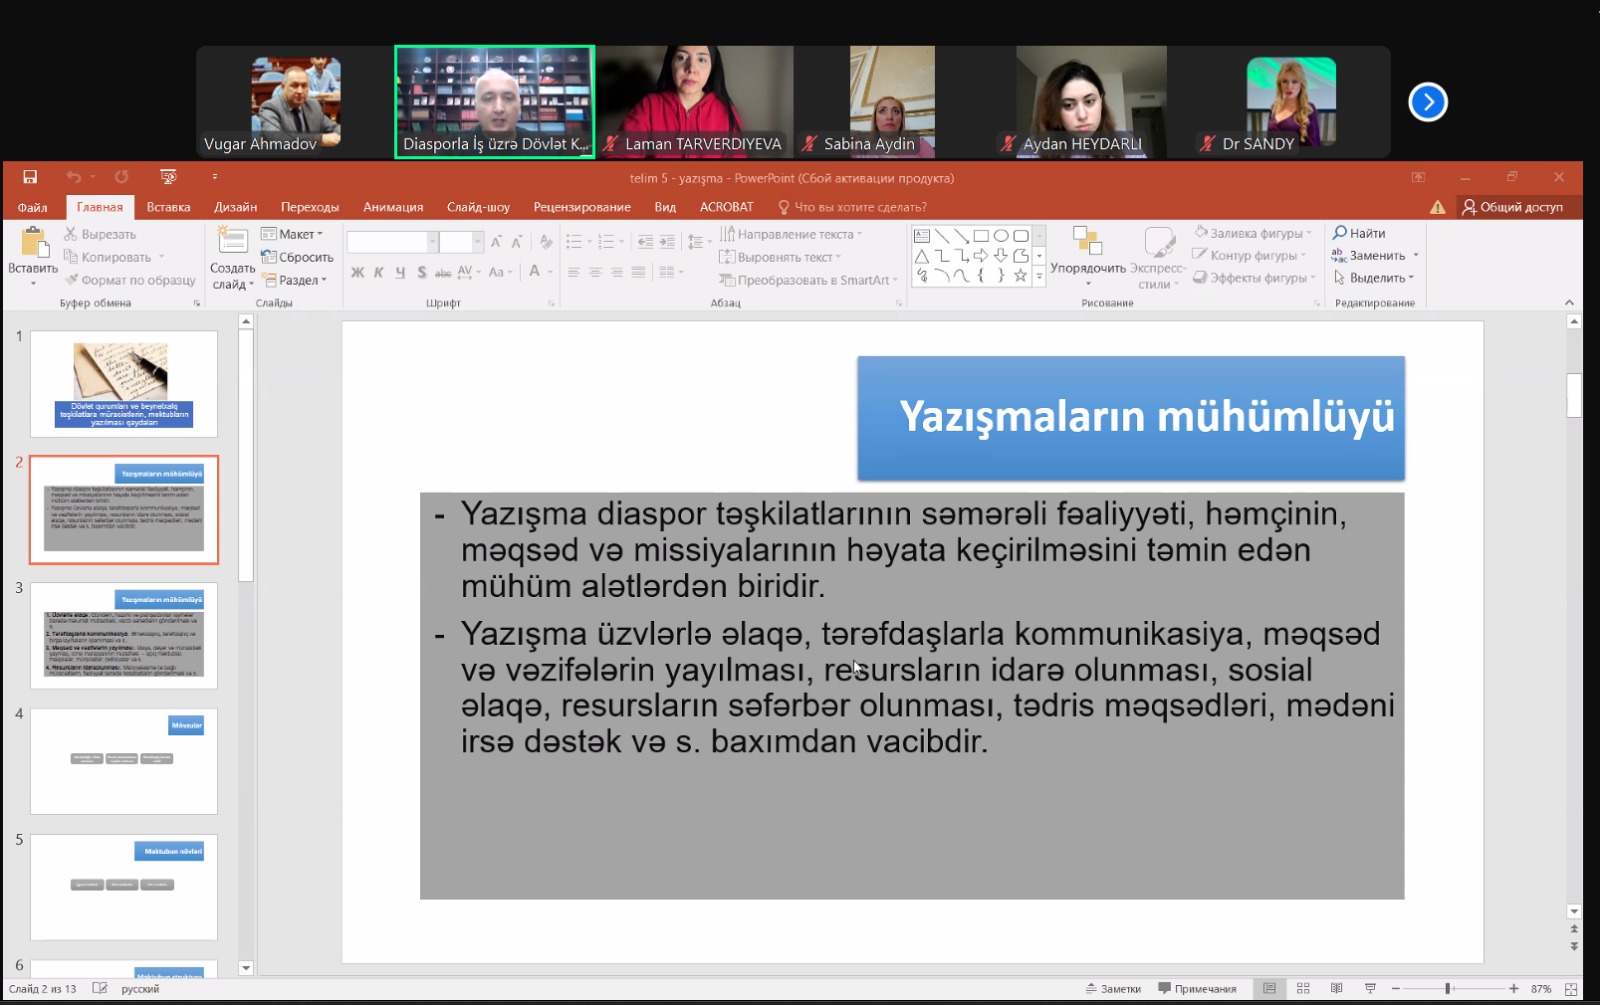Open Find (Найти) with the magnifier icon
Viewport: 1600px width, 1005px height.
tap(1359, 233)
